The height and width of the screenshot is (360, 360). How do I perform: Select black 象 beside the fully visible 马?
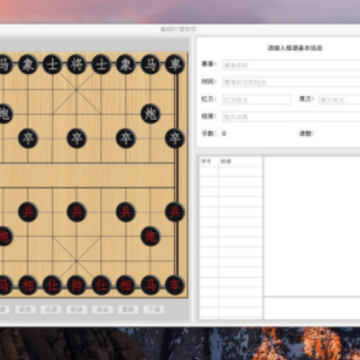(x=126, y=64)
